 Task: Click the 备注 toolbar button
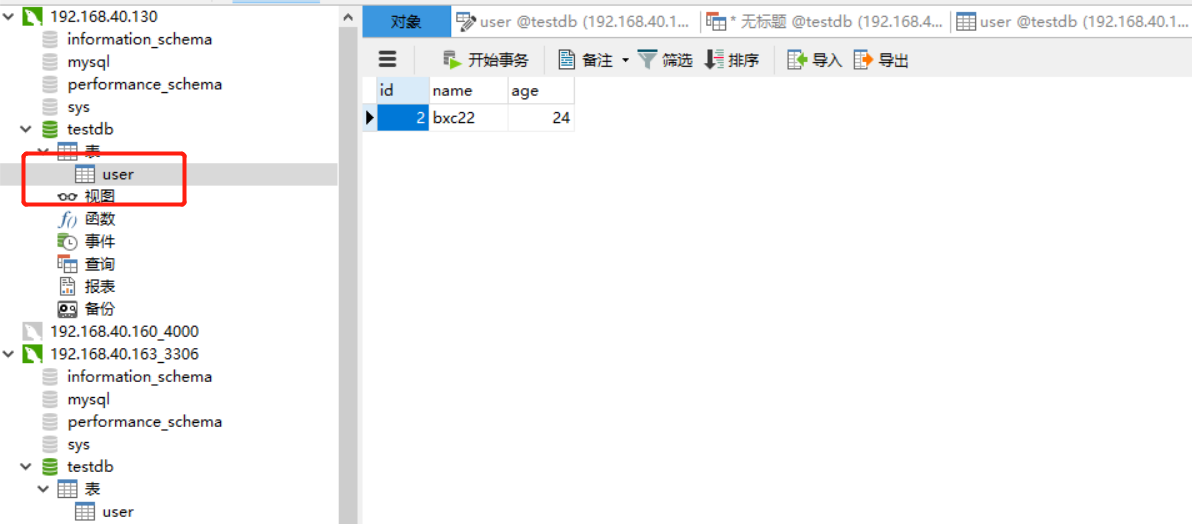[x=586, y=60]
